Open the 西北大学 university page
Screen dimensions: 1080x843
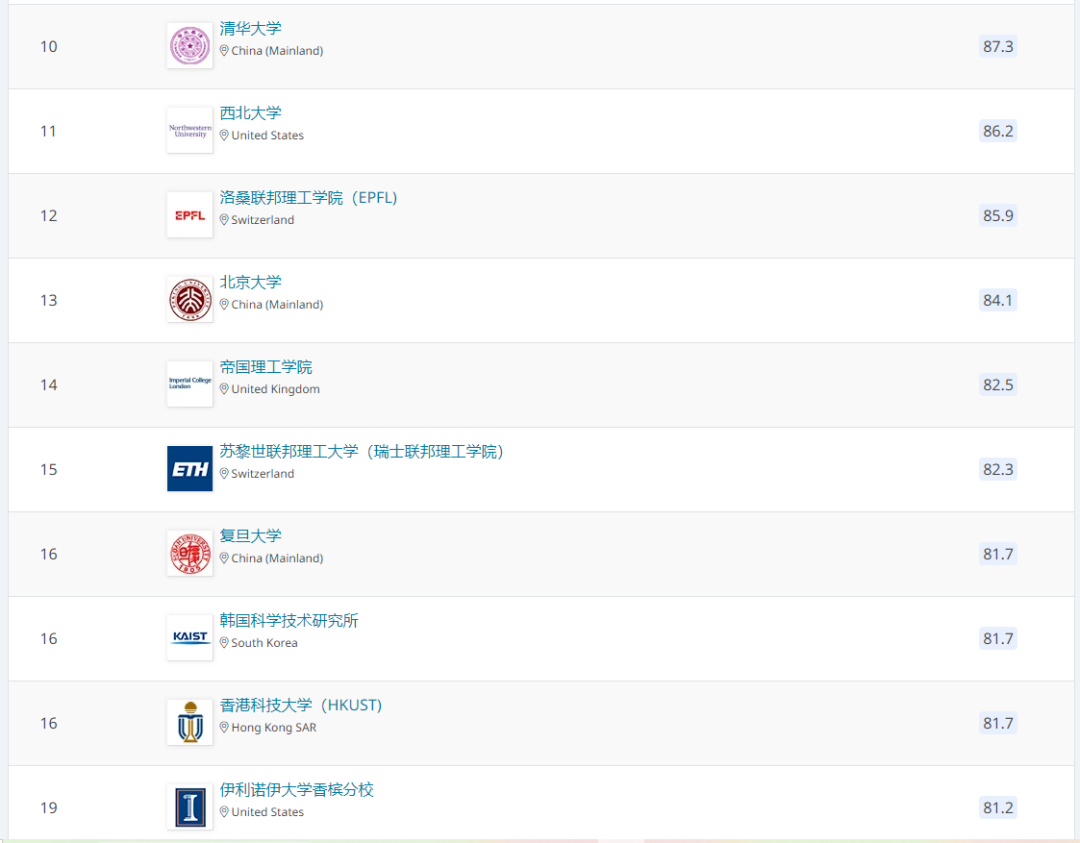pyautogui.click(x=250, y=113)
